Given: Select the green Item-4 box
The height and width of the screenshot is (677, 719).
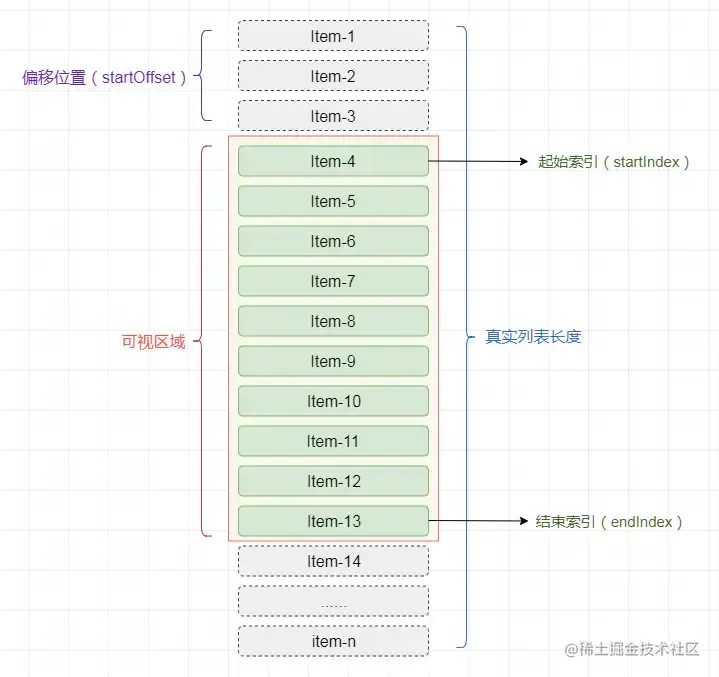Looking at the screenshot, I should (x=333, y=161).
